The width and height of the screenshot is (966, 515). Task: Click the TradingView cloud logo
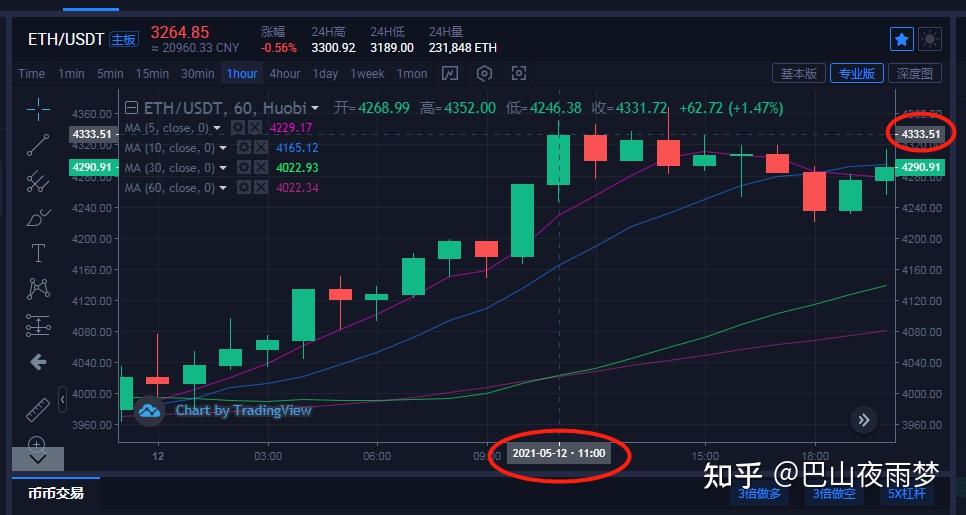pos(150,411)
